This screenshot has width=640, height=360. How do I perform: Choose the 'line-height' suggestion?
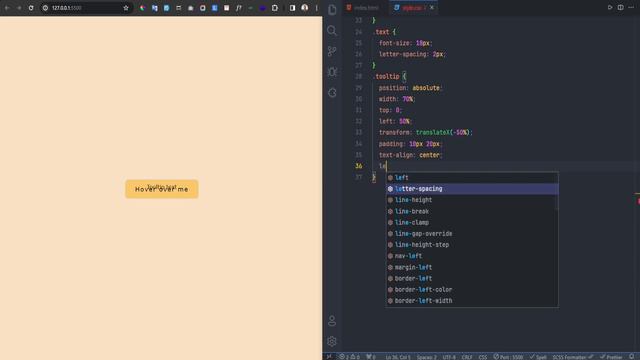tap(472, 200)
